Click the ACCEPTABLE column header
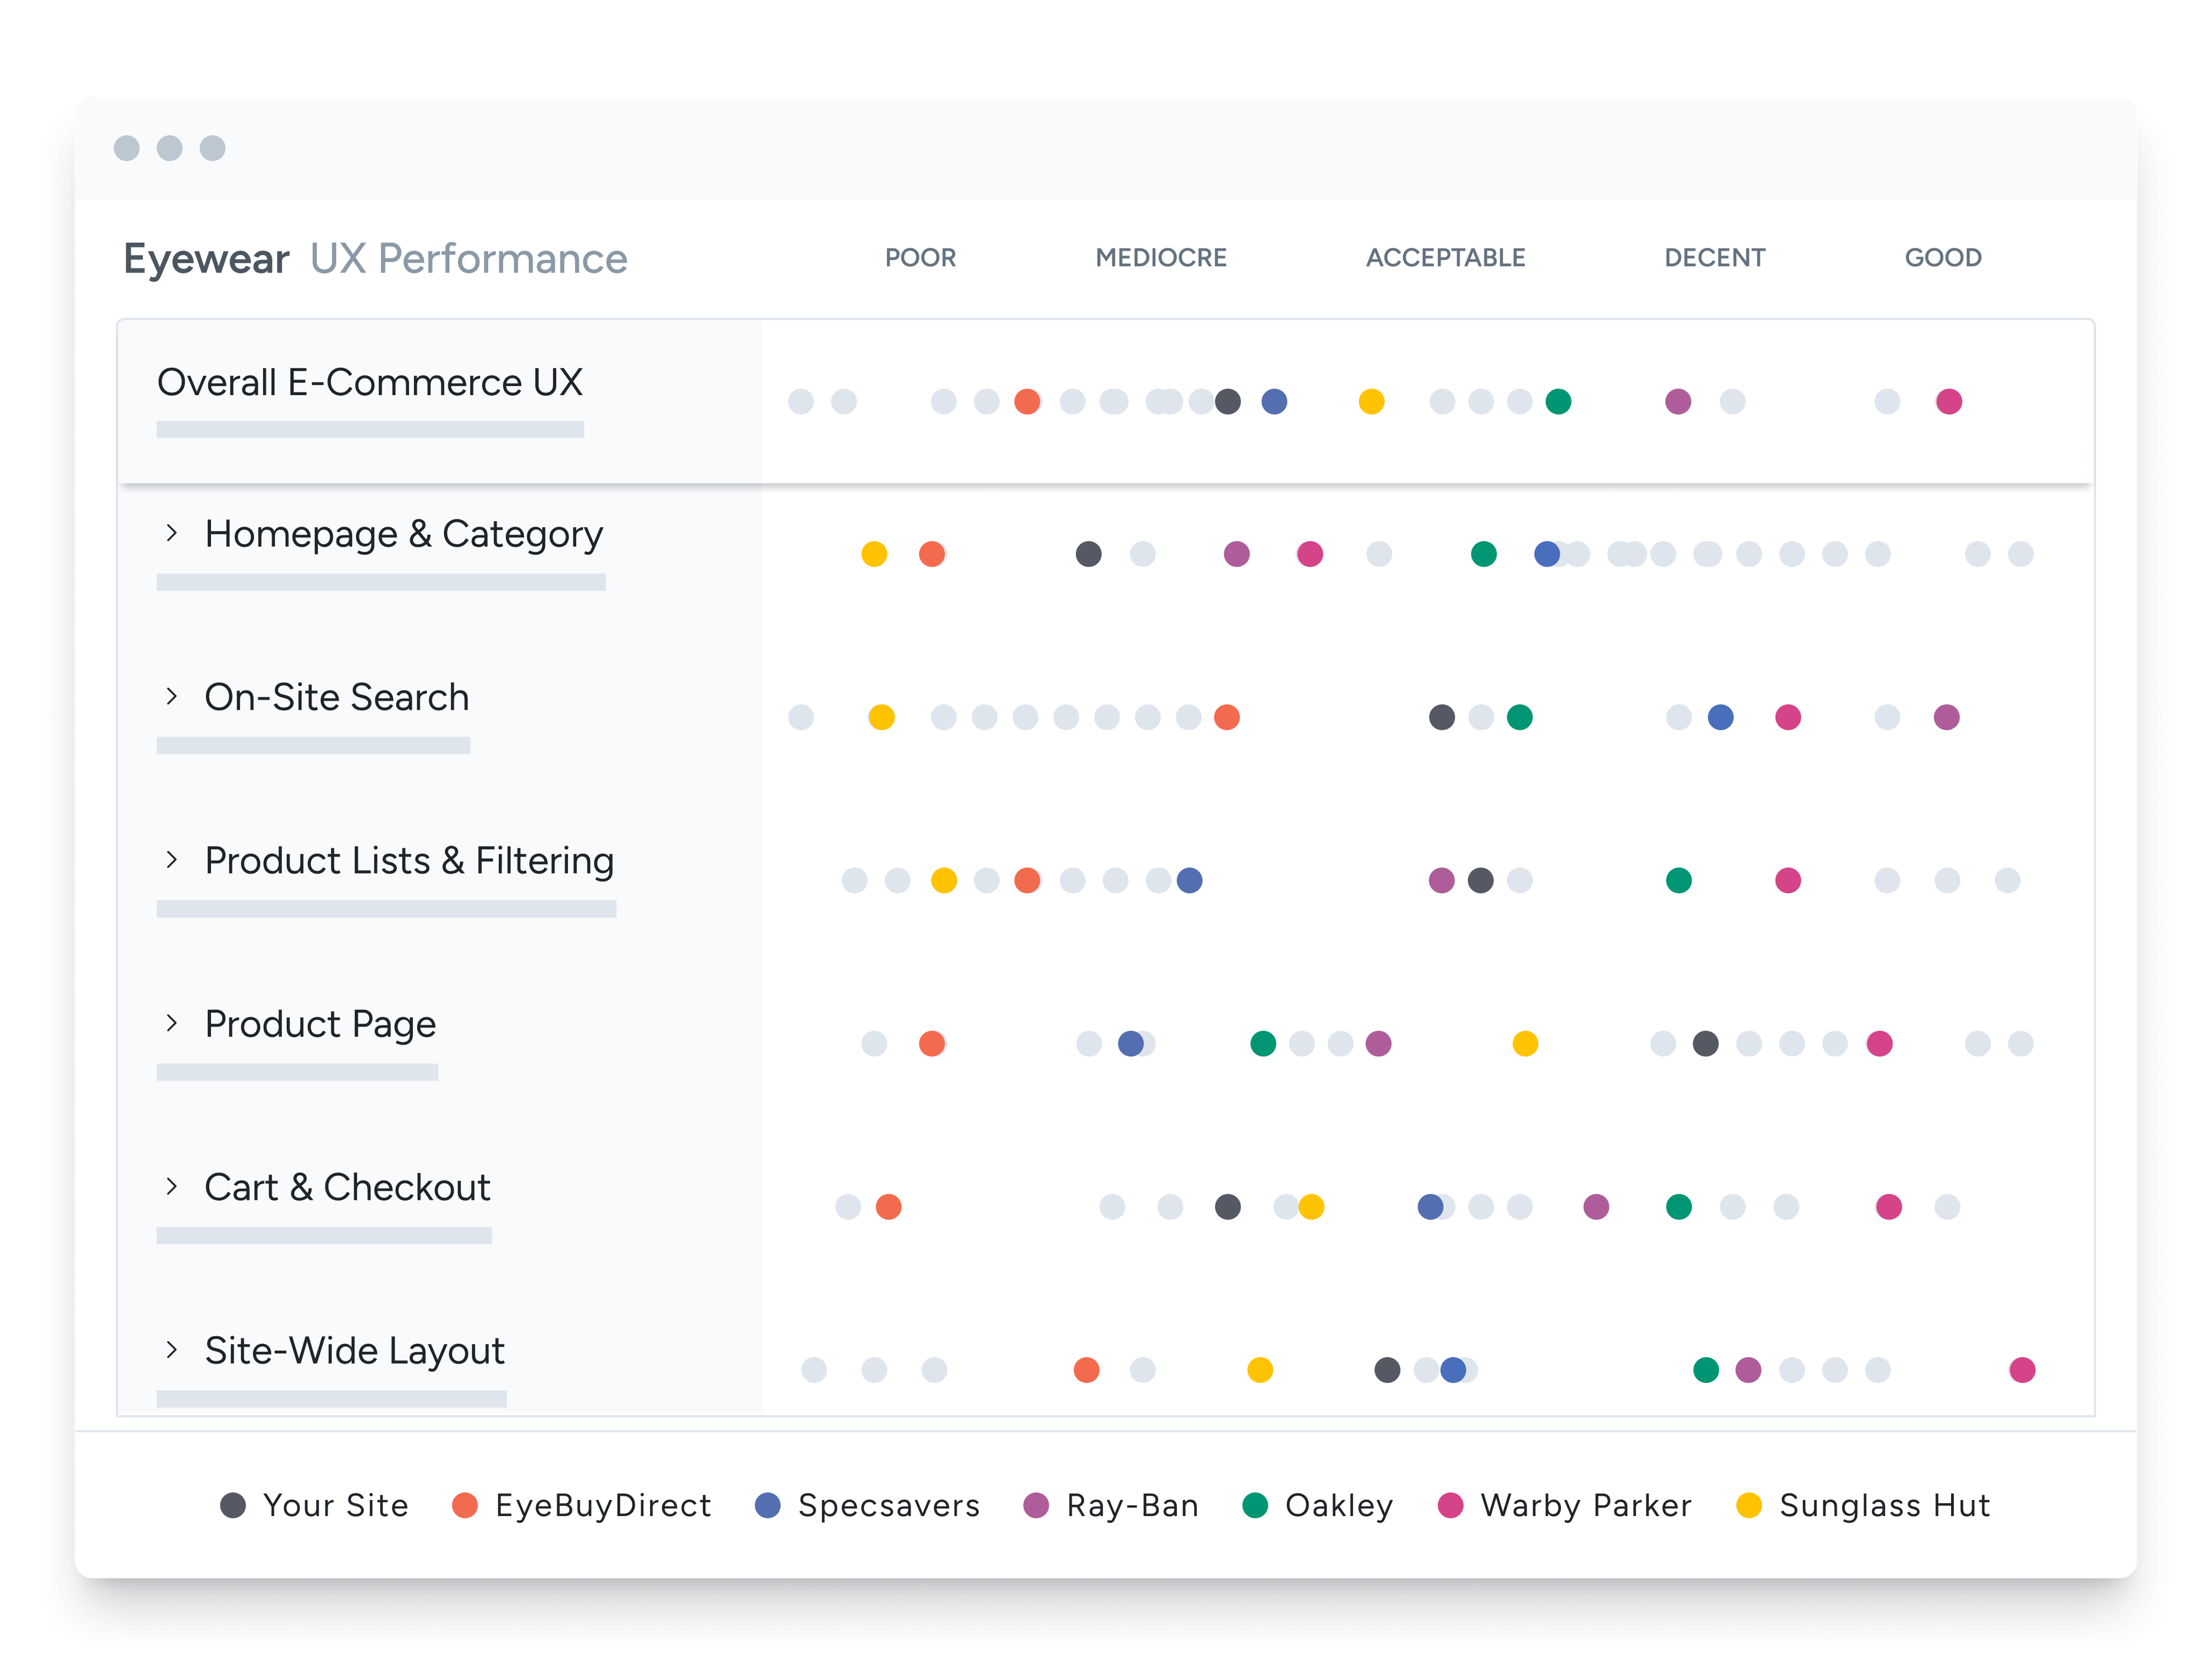The width and height of the screenshot is (2212, 1675). (1445, 258)
